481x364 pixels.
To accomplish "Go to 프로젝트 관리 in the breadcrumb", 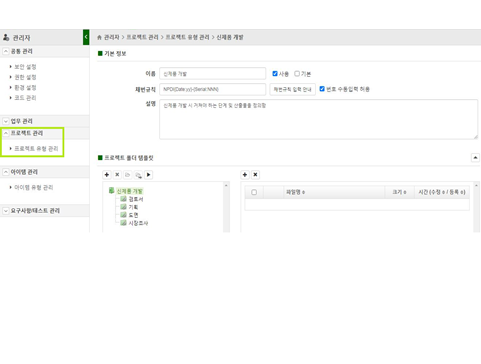I will click(x=142, y=37).
